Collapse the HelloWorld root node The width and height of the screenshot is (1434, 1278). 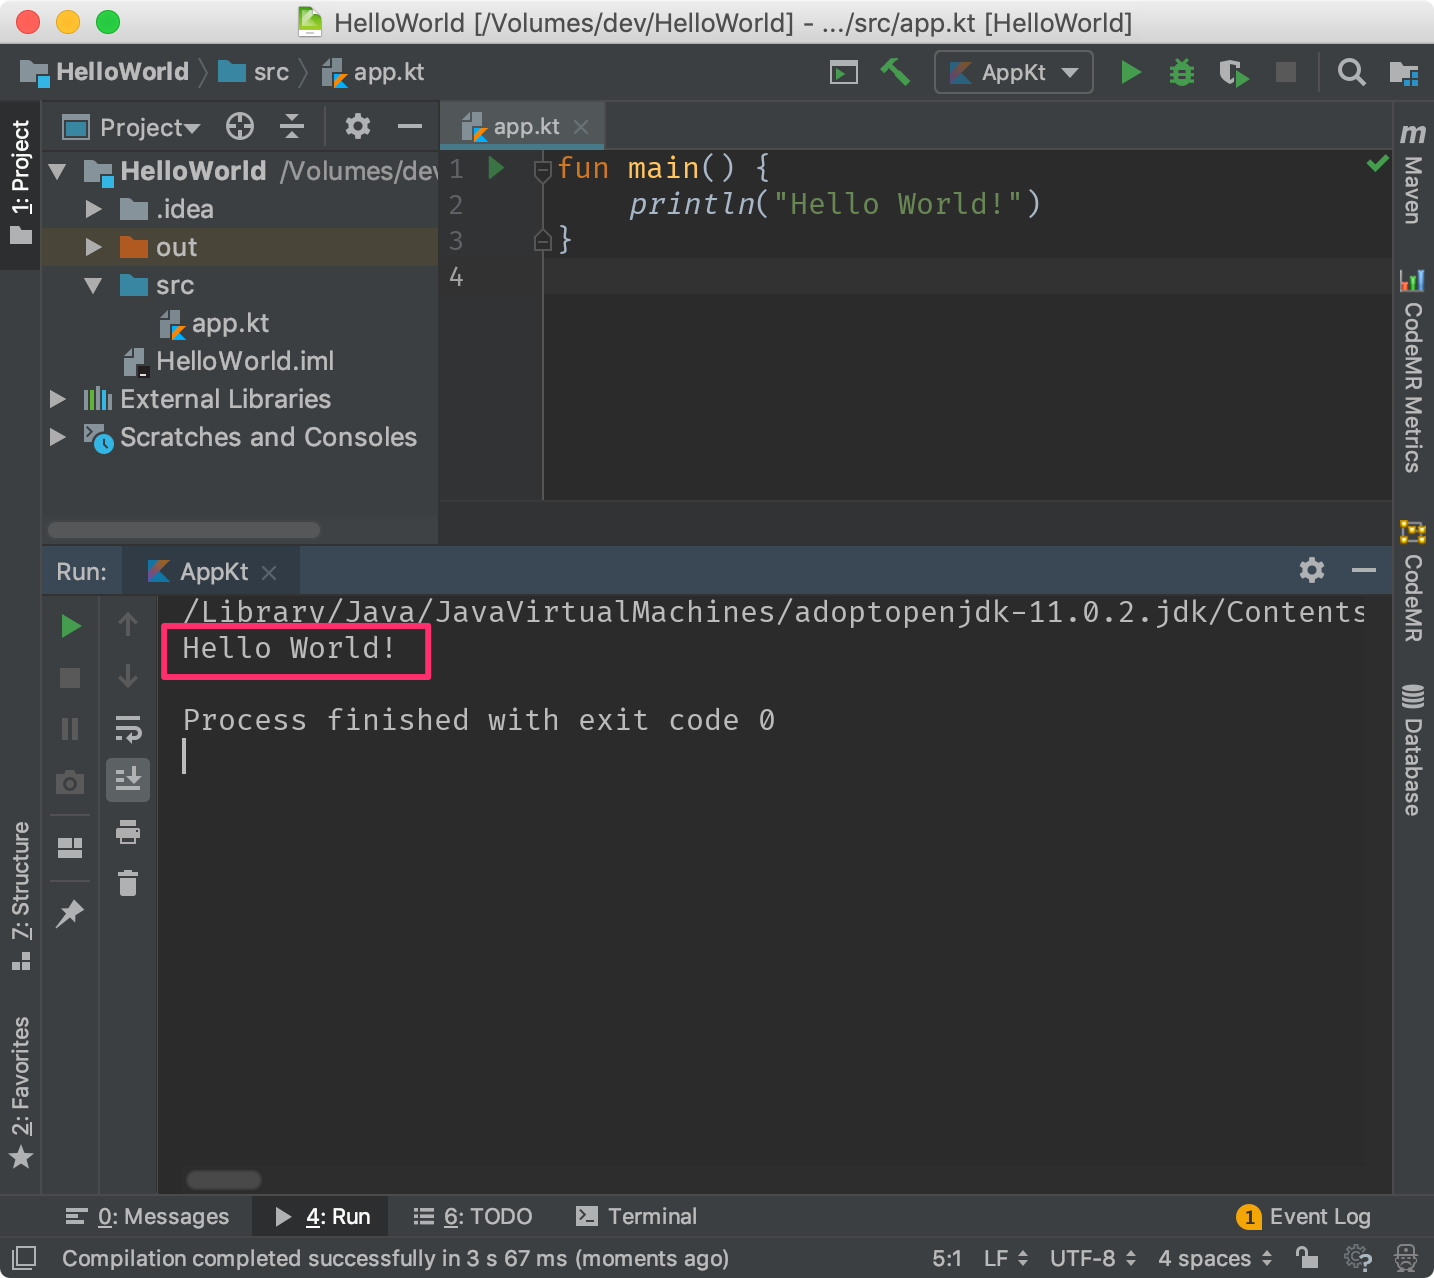[x=58, y=171]
